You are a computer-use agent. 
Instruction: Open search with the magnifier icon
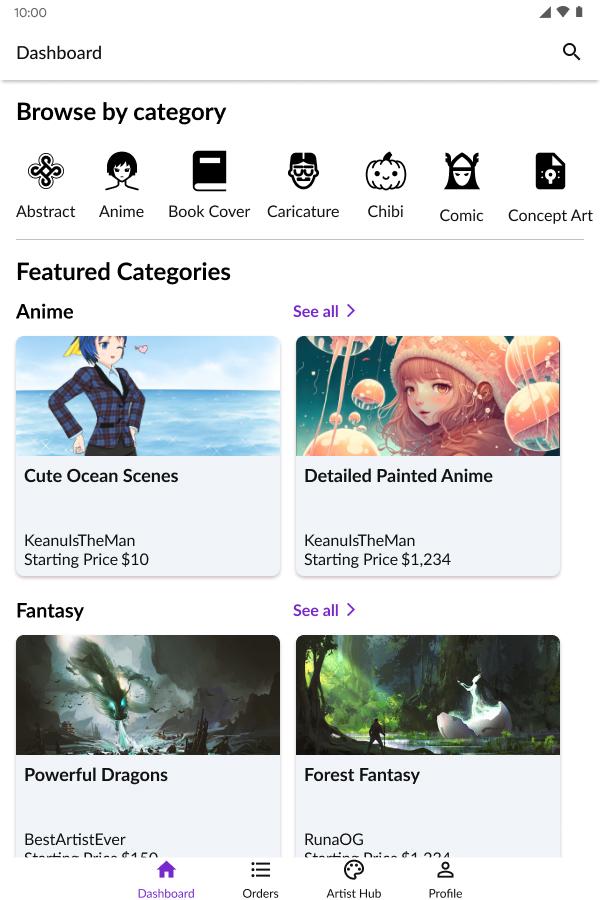click(x=571, y=52)
